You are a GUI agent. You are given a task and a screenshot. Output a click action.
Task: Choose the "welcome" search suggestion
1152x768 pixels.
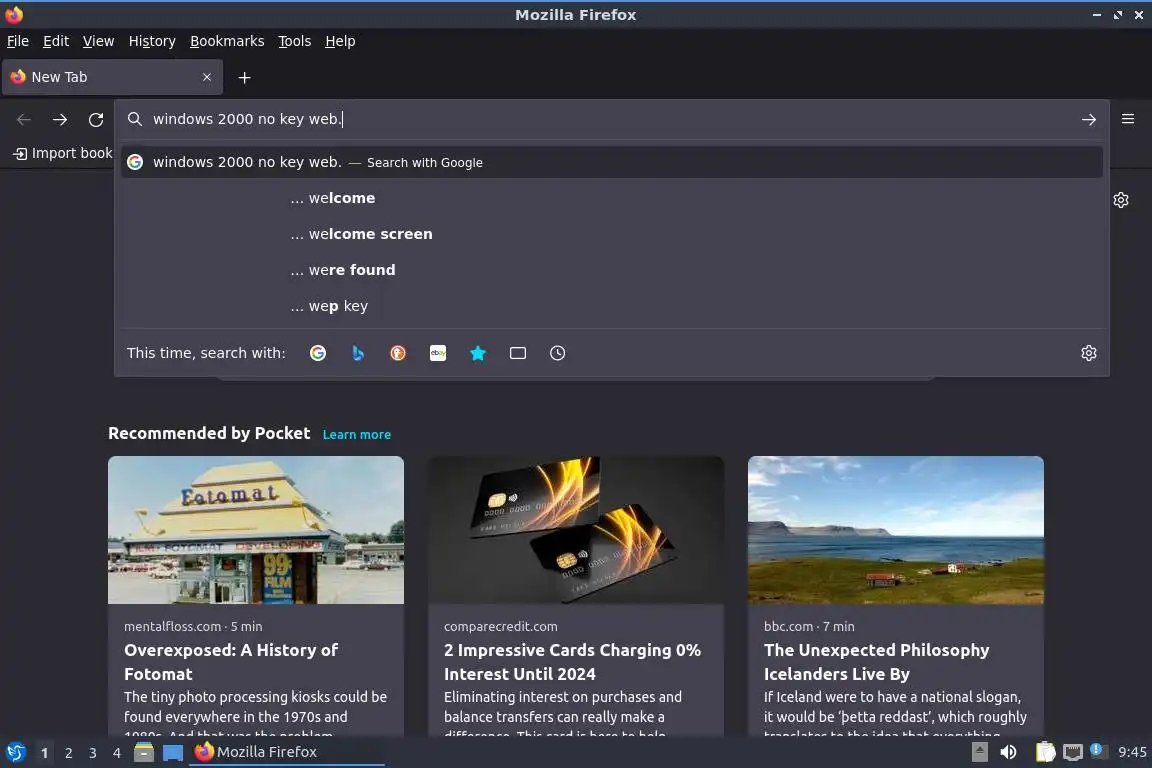pos(611,198)
